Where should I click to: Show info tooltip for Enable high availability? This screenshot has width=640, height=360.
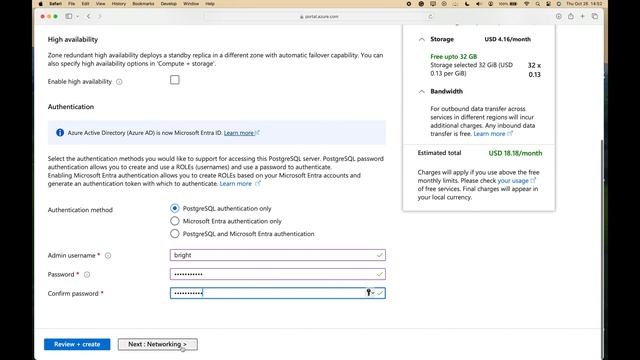click(x=119, y=82)
